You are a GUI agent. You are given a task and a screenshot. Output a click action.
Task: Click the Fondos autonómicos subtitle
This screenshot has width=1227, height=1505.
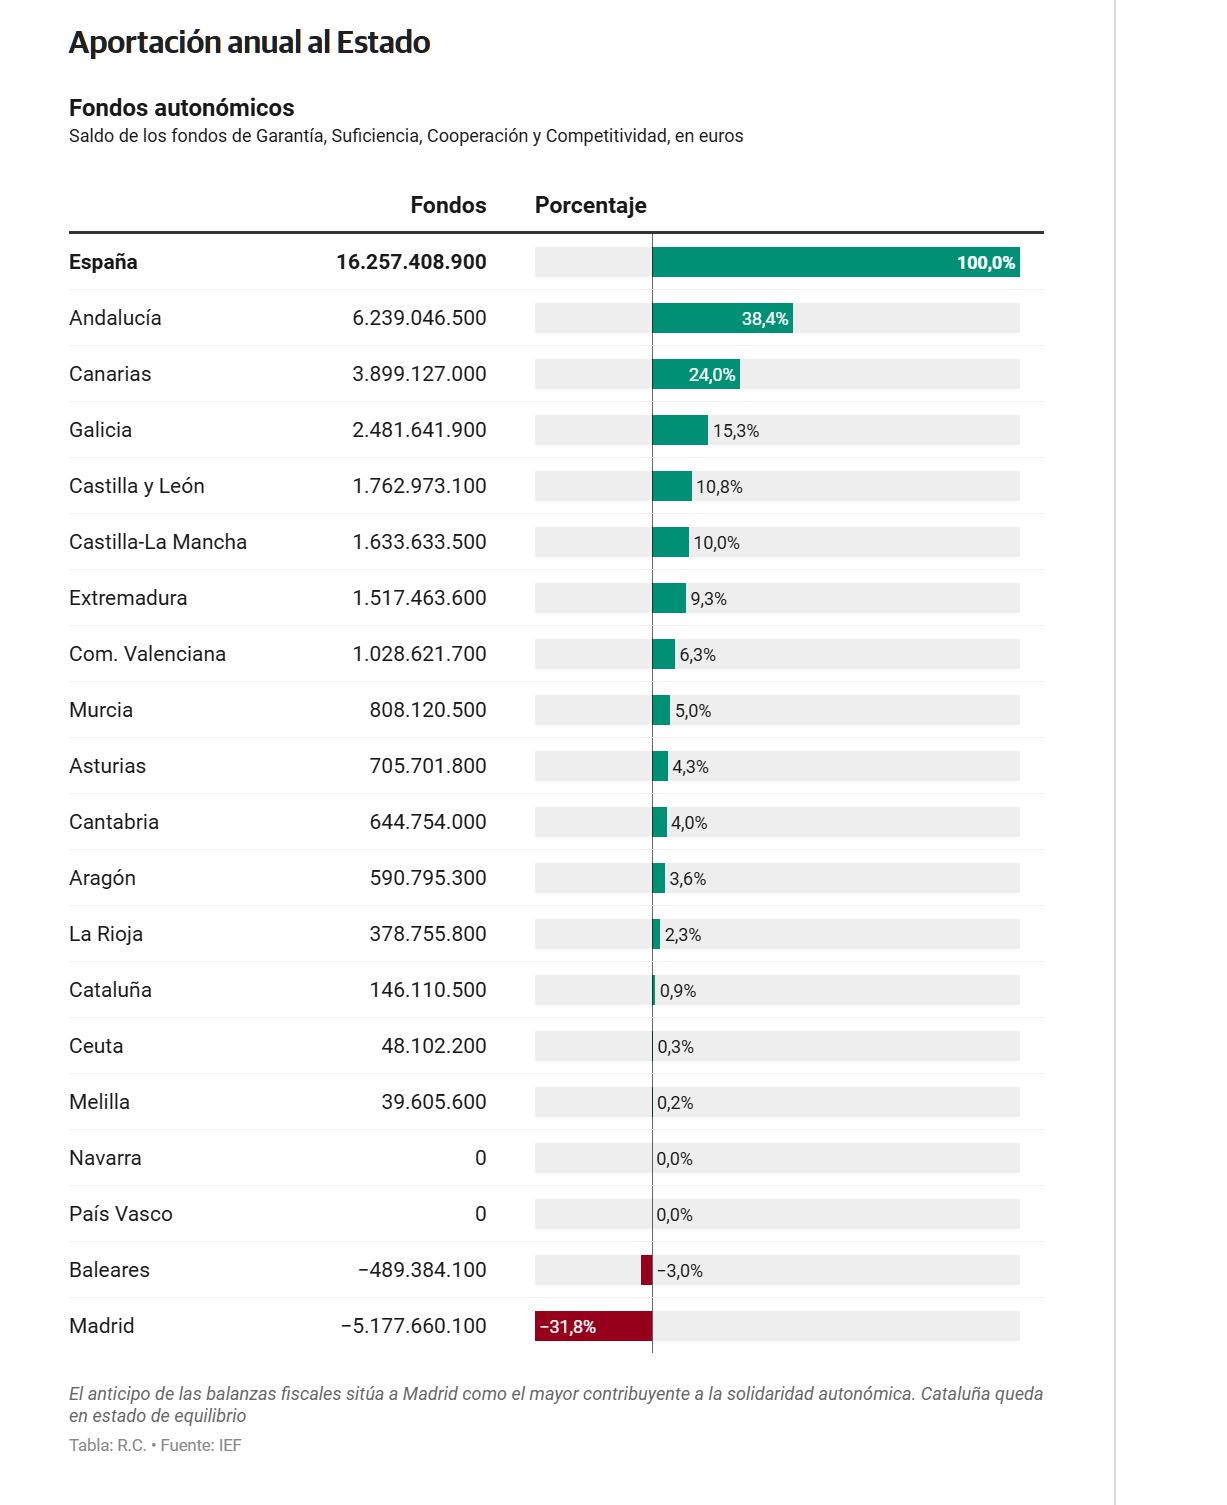click(182, 108)
